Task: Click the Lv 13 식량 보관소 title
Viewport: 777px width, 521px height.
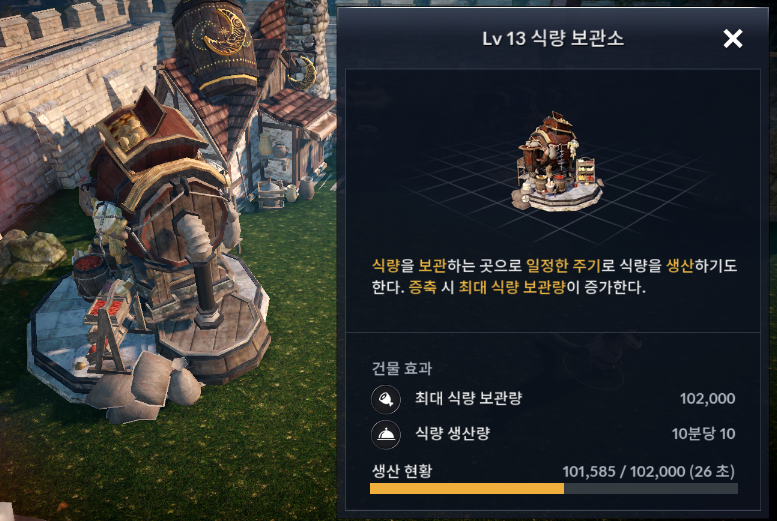Action: click(553, 39)
